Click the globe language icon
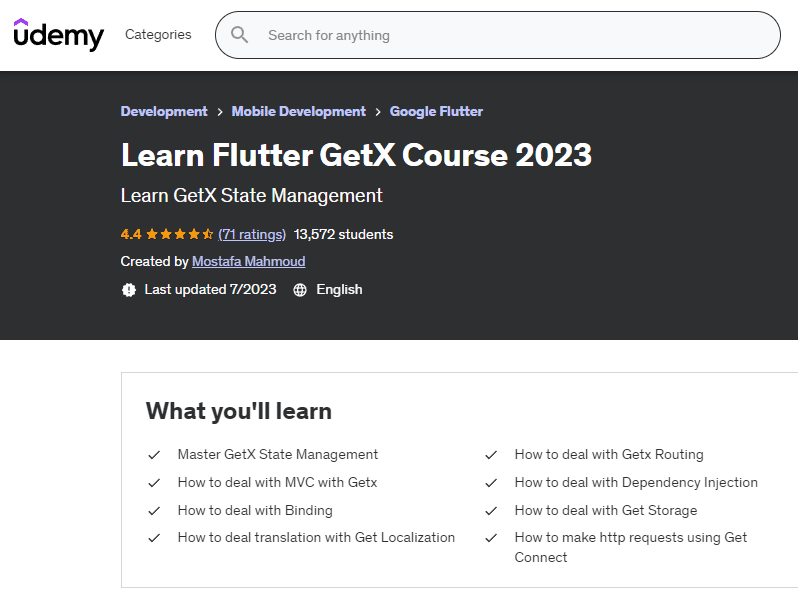This screenshot has width=798, height=597. pos(300,290)
